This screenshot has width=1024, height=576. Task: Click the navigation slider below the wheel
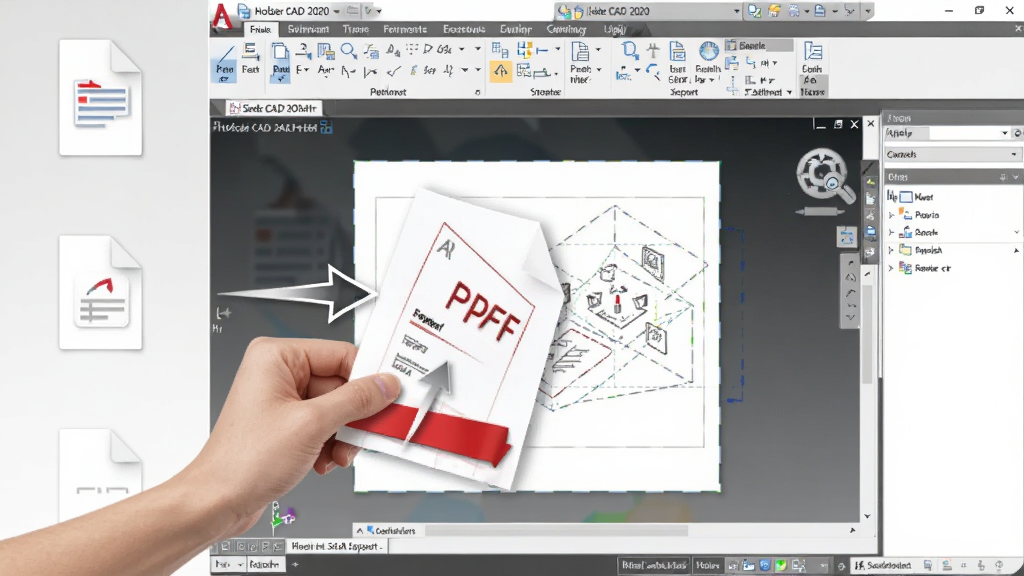820,212
